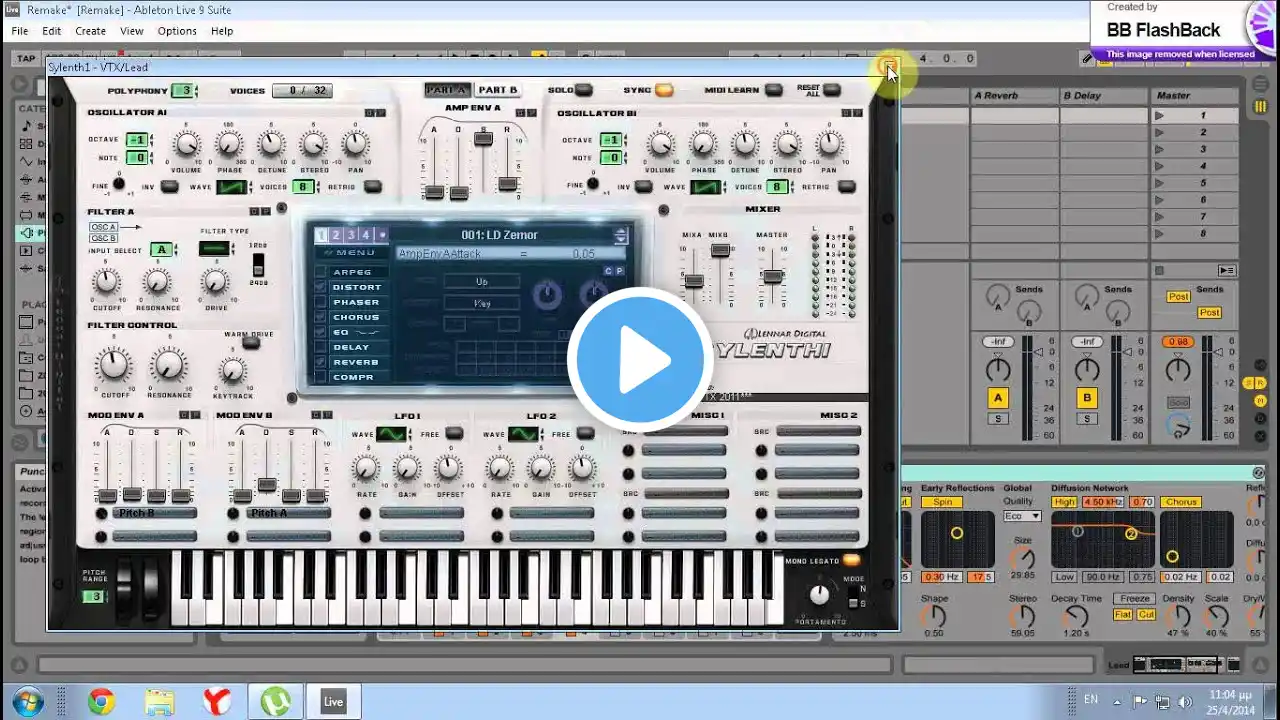Screen dimensions: 1280x720
Task: Toggle LFO 1 Free switch
Action: 454,433
